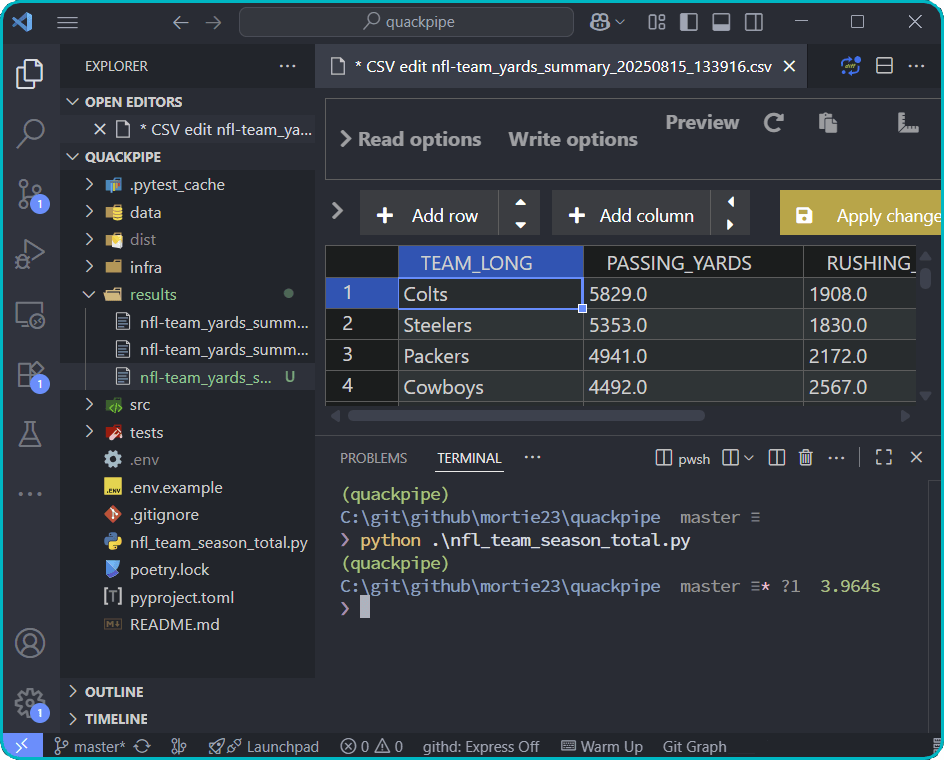Viewport: 944px width, 760px height.
Task: Expand the src folder
Action: (188, 405)
